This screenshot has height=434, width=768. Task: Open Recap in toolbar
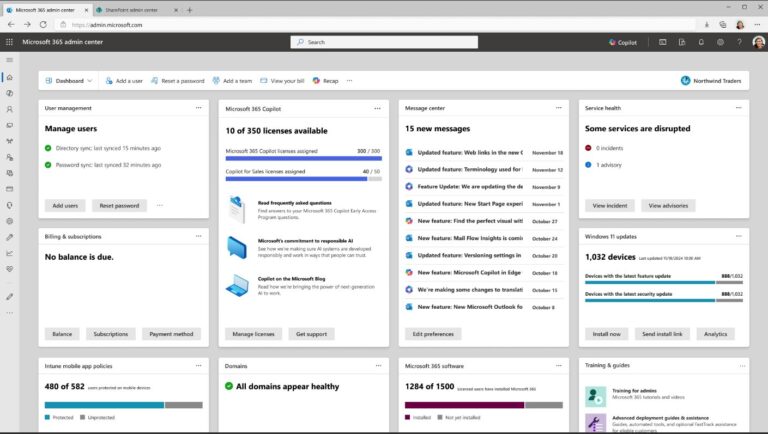[x=325, y=81]
